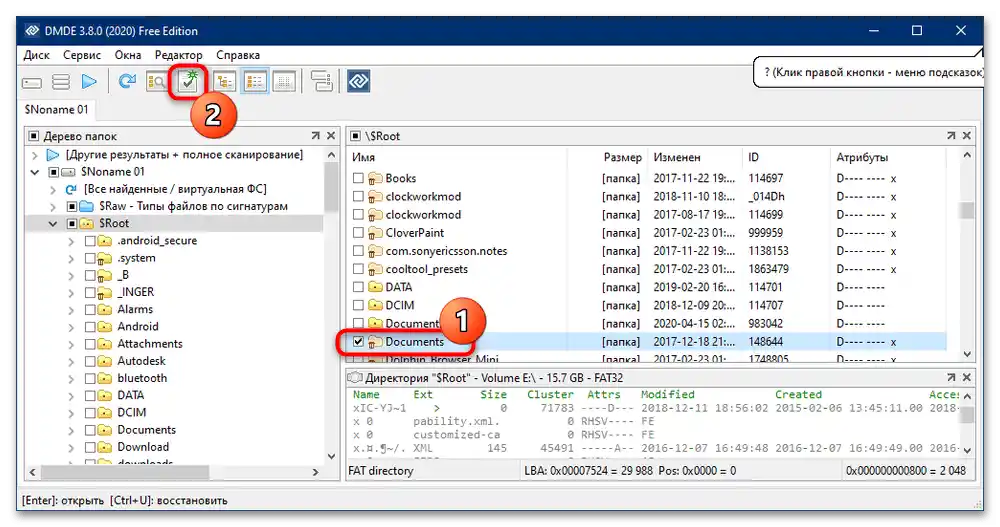Click the $Raw blue folder icon
Screen dimensions: 1000x527
click(86, 207)
